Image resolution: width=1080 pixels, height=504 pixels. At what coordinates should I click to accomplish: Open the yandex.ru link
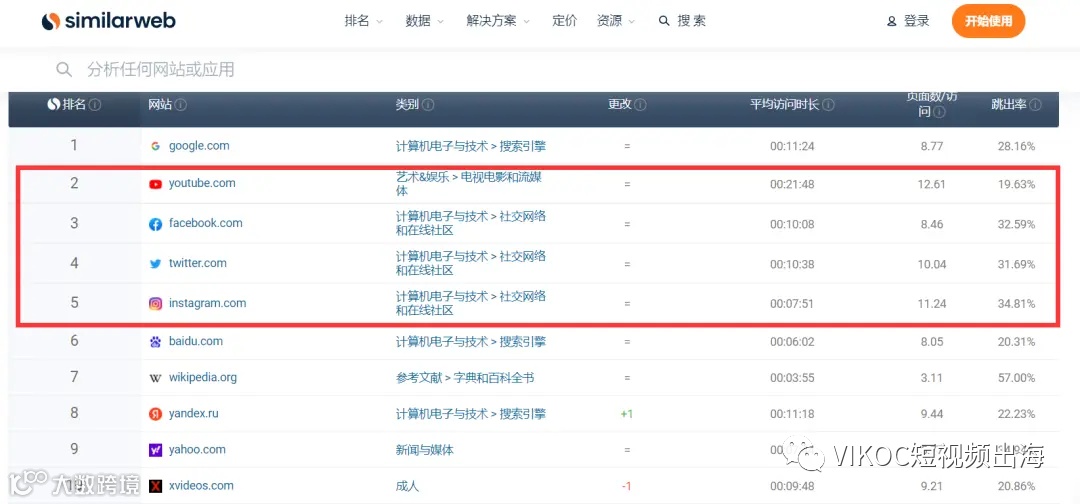tap(194, 414)
